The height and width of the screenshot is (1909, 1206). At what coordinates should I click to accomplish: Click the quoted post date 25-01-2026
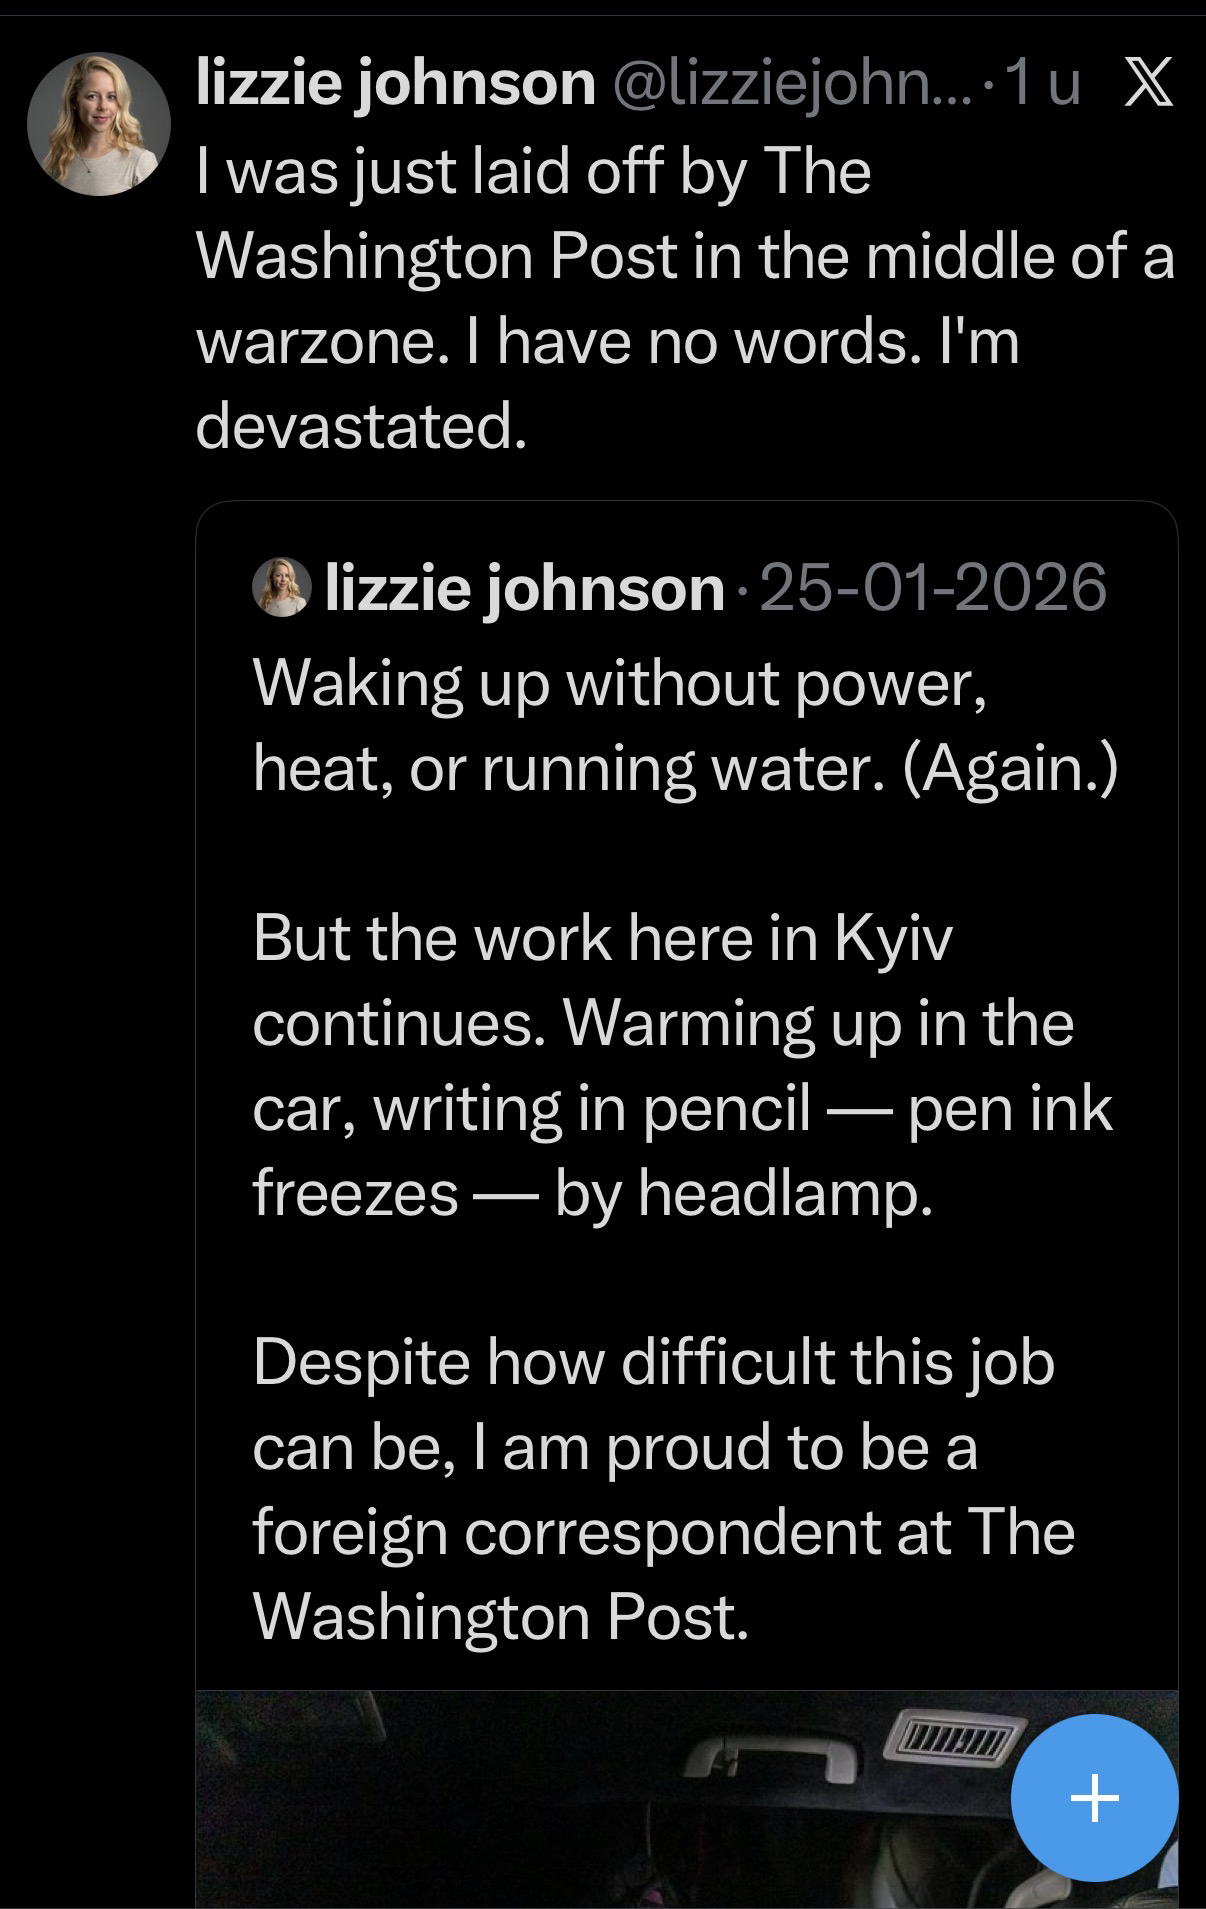[933, 587]
